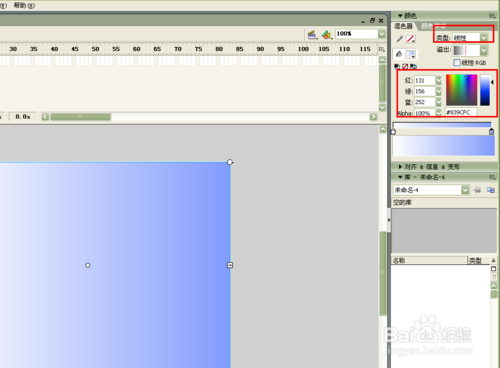Click the black and white default colors icon

coord(397,66)
